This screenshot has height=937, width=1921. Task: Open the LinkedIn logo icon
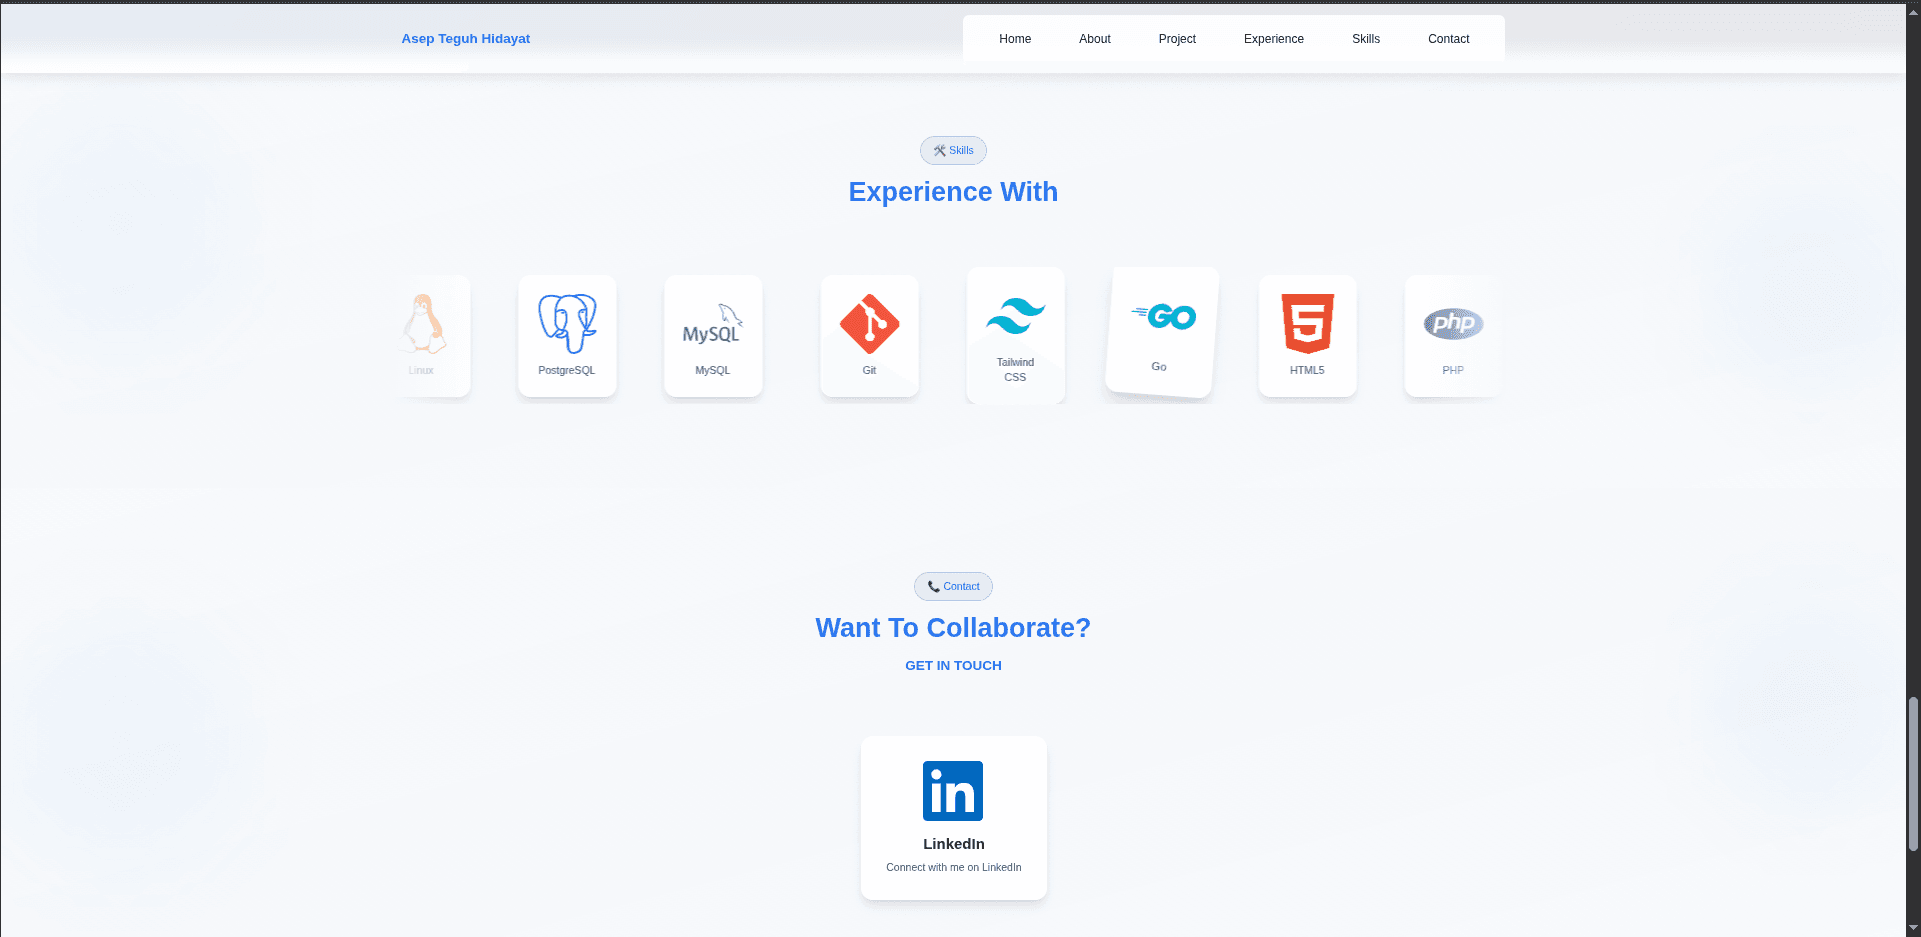953,791
